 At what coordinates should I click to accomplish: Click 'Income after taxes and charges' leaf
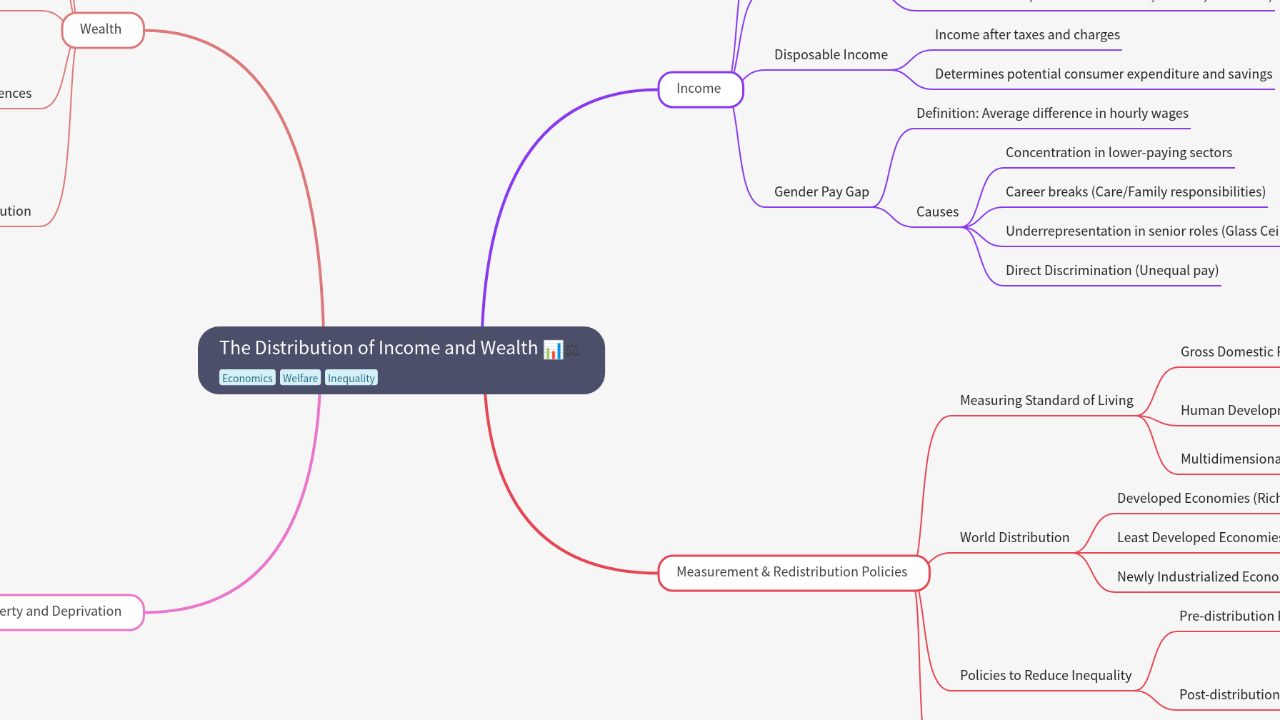tap(1027, 35)
